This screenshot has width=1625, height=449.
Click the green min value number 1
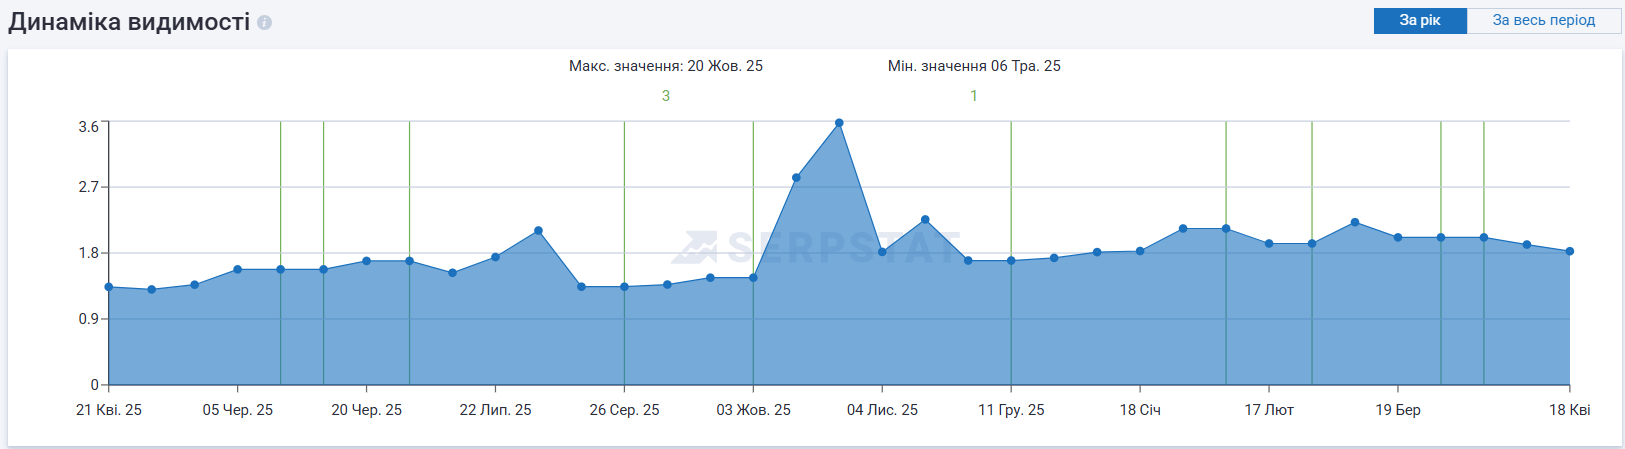(974, 96)
